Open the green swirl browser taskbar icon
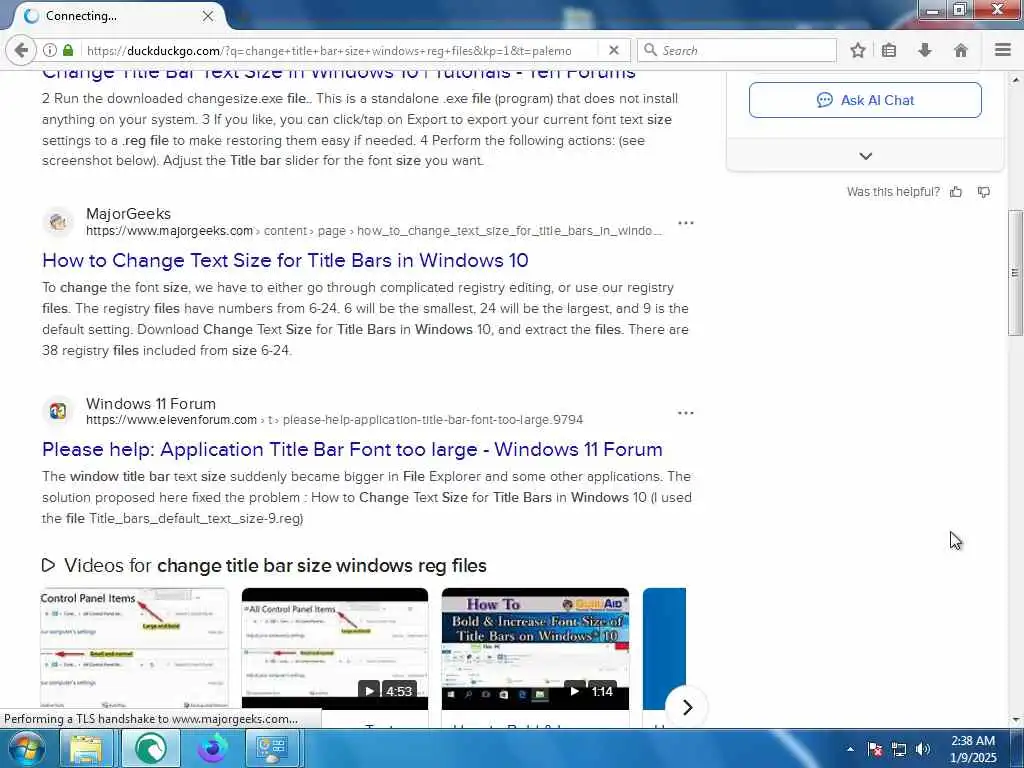 150,748
